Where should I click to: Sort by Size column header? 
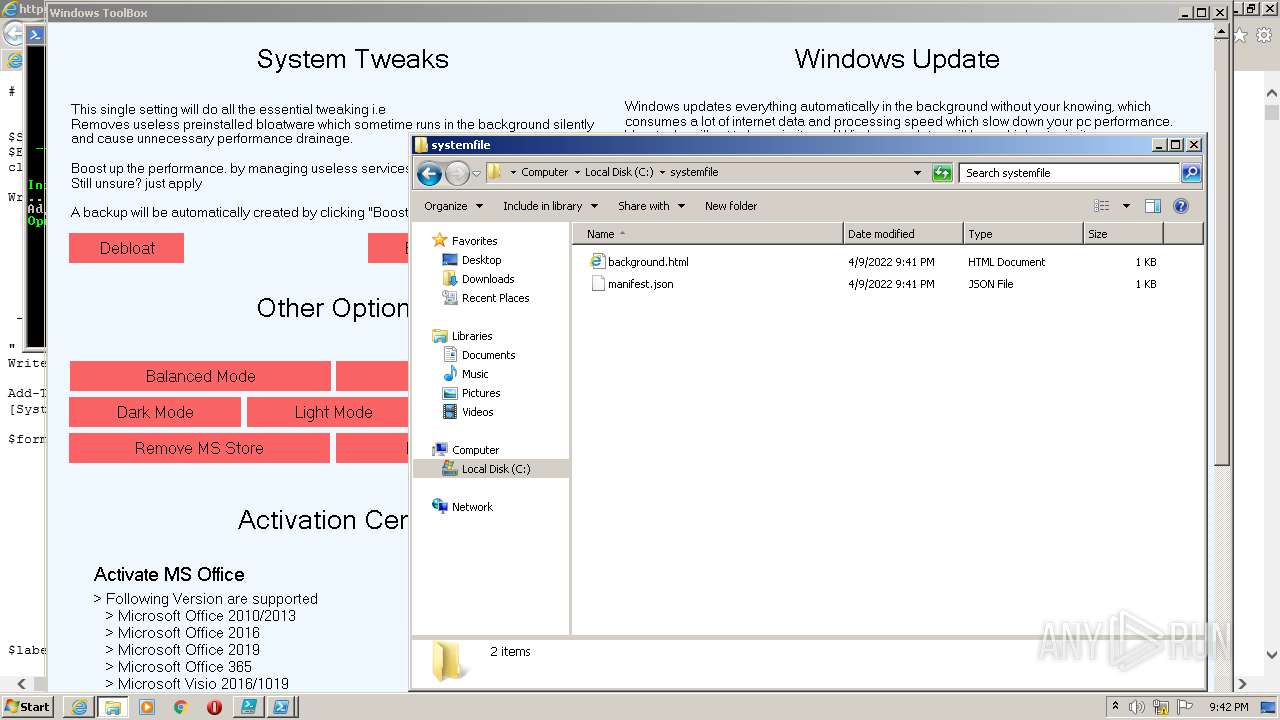1123,234
